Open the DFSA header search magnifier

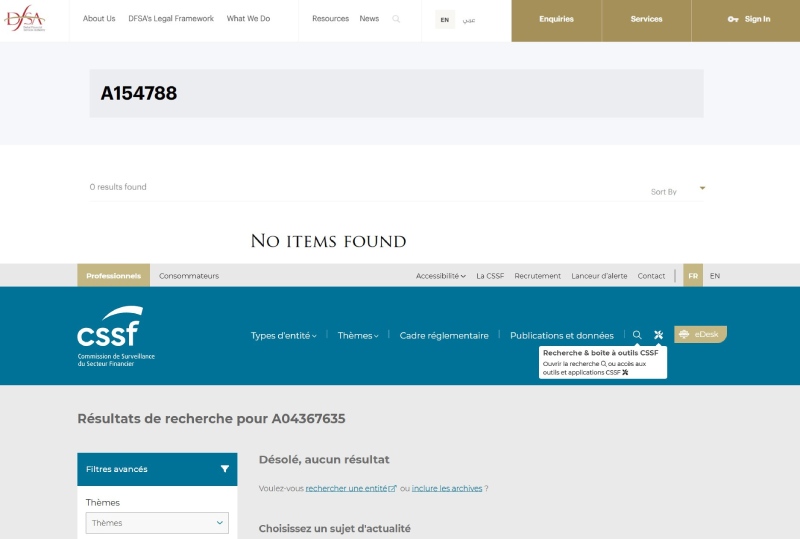[396, 19]
